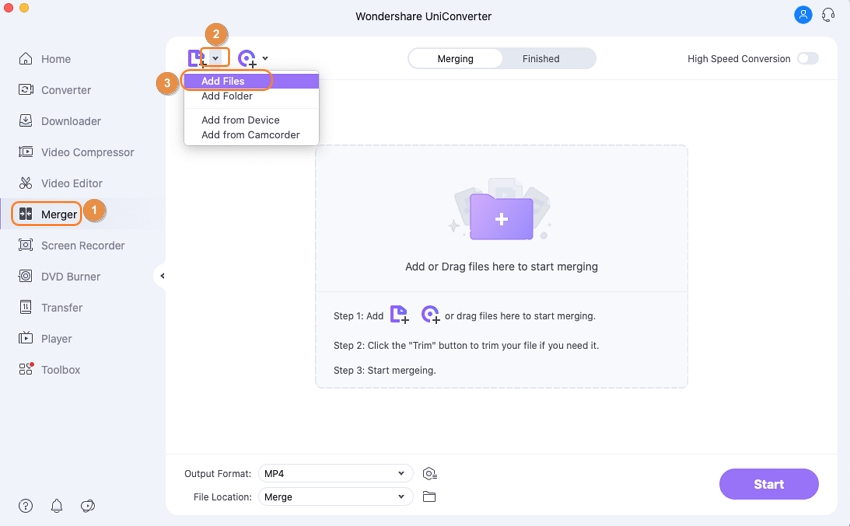Image resolution: width=850 pixels, height=526 pixels.
Task: Collapse the sidebar using the arrow handle
Action: click(161, 276)
